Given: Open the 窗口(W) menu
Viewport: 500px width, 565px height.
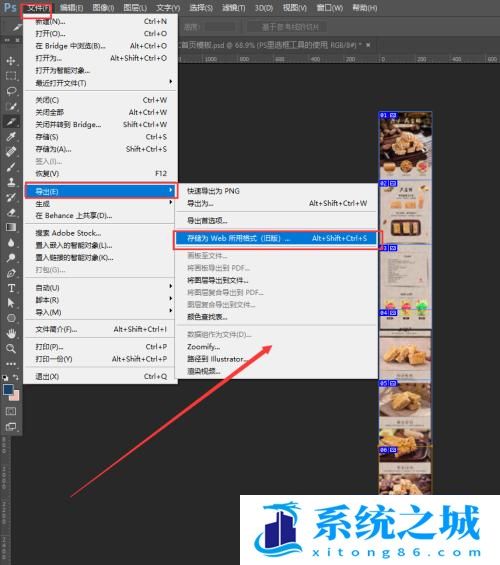Looking at the screenshot, I should tap(330, 8).
